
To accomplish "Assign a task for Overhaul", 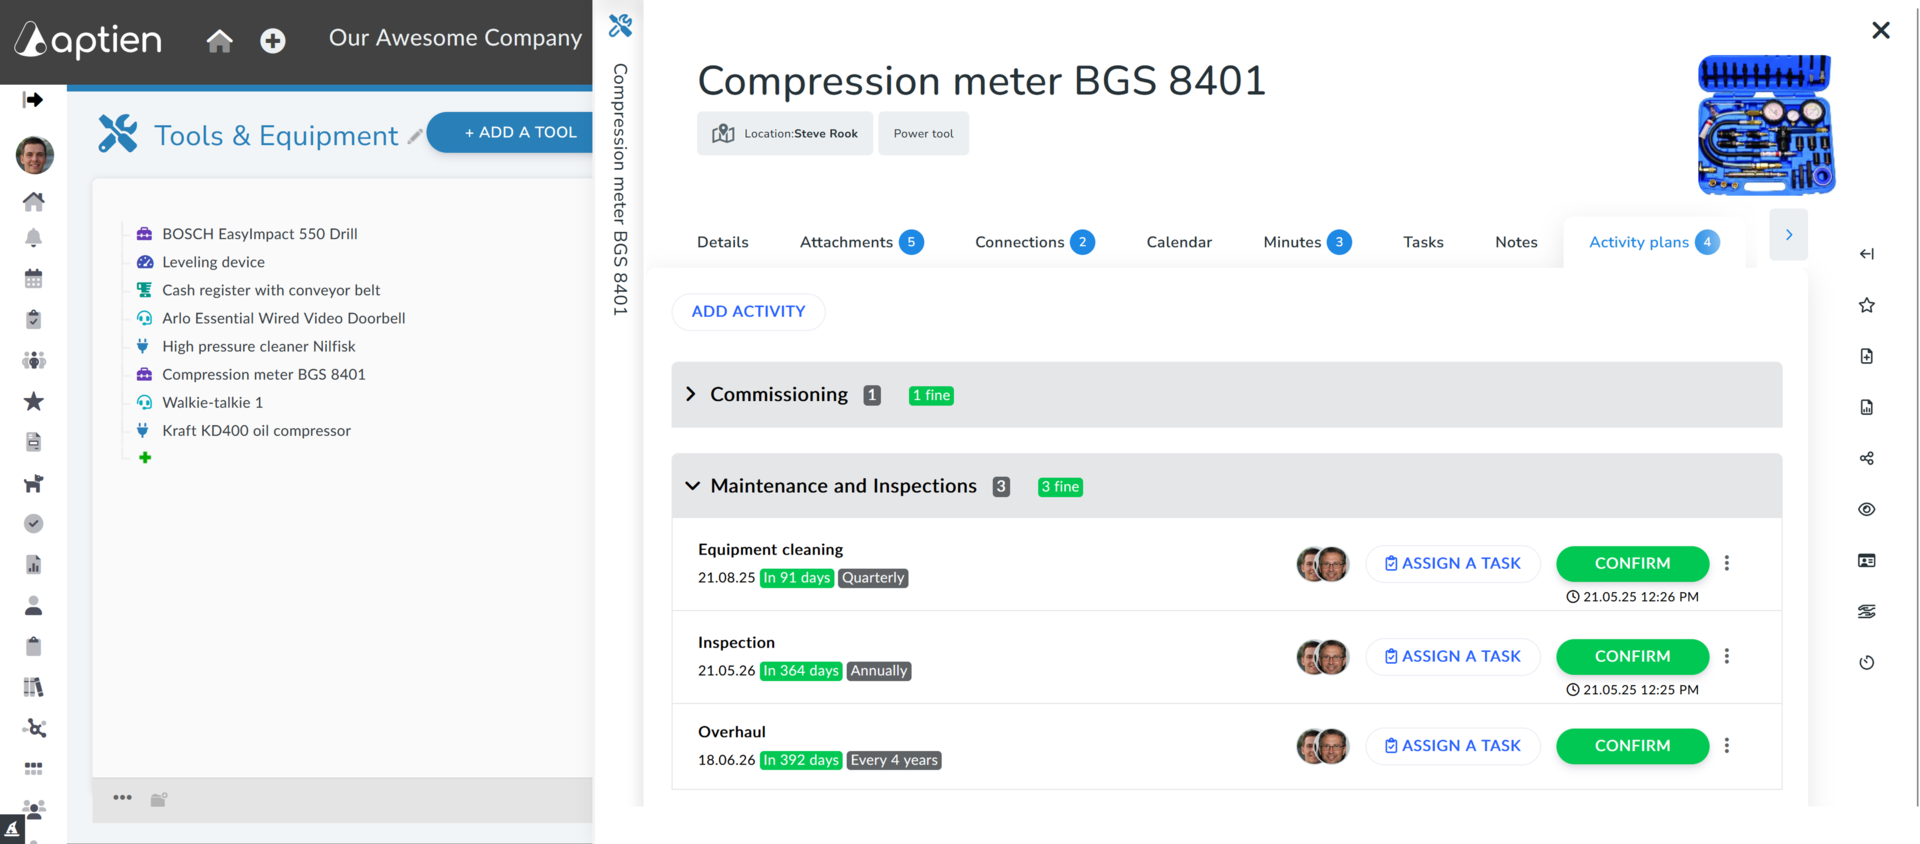I will (x=1452, y=746).
